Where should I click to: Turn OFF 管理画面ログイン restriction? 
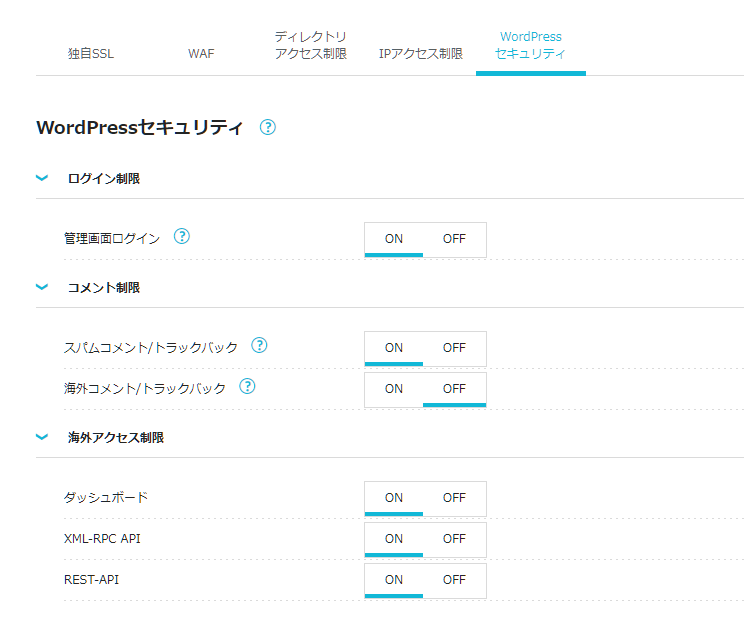(x=454, y=239)
